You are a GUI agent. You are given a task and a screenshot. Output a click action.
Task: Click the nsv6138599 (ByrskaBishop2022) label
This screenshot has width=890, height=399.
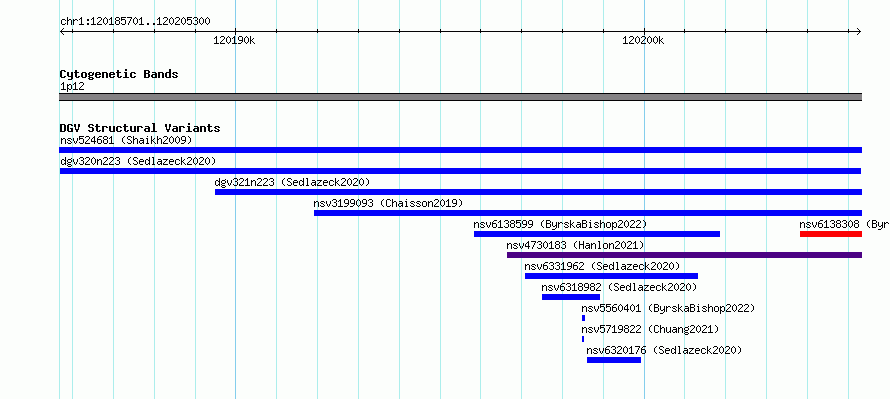click(x=560, y=224)
